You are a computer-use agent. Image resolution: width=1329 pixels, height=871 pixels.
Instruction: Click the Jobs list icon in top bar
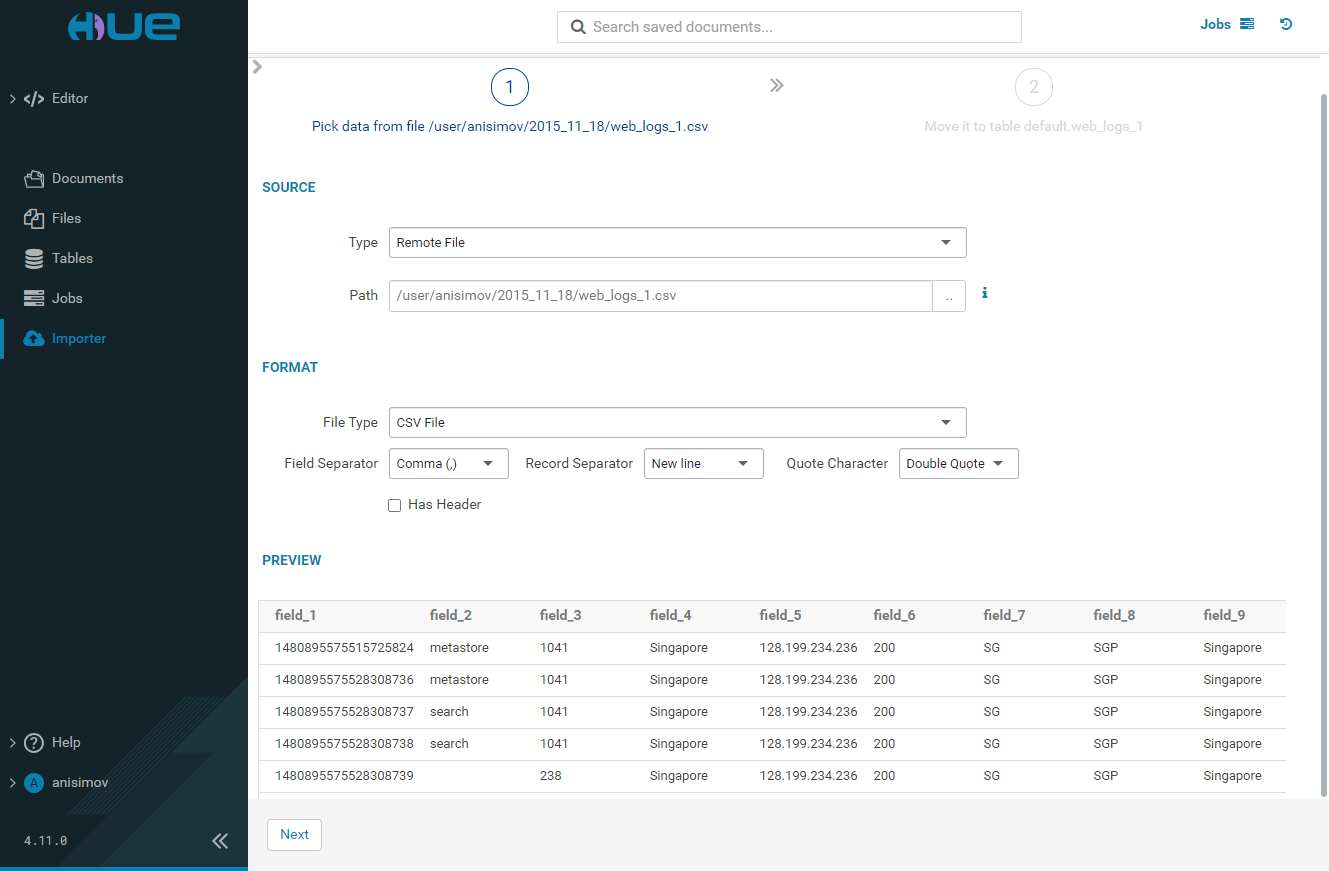(1247, 24)
